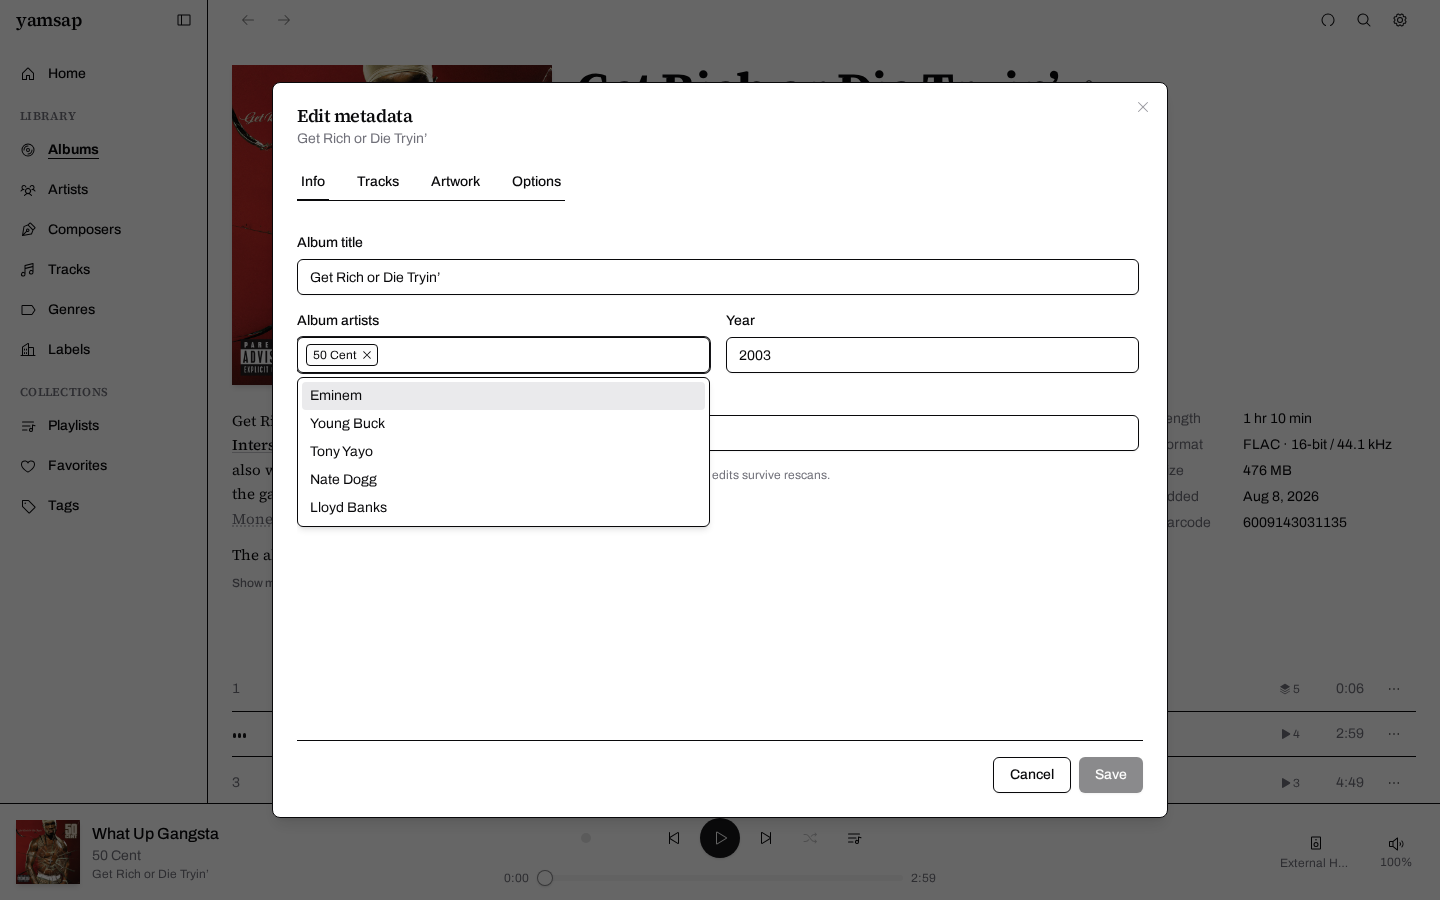Switch to the Tracks tab
The image size is (1440, 900).
pos(378,182)
